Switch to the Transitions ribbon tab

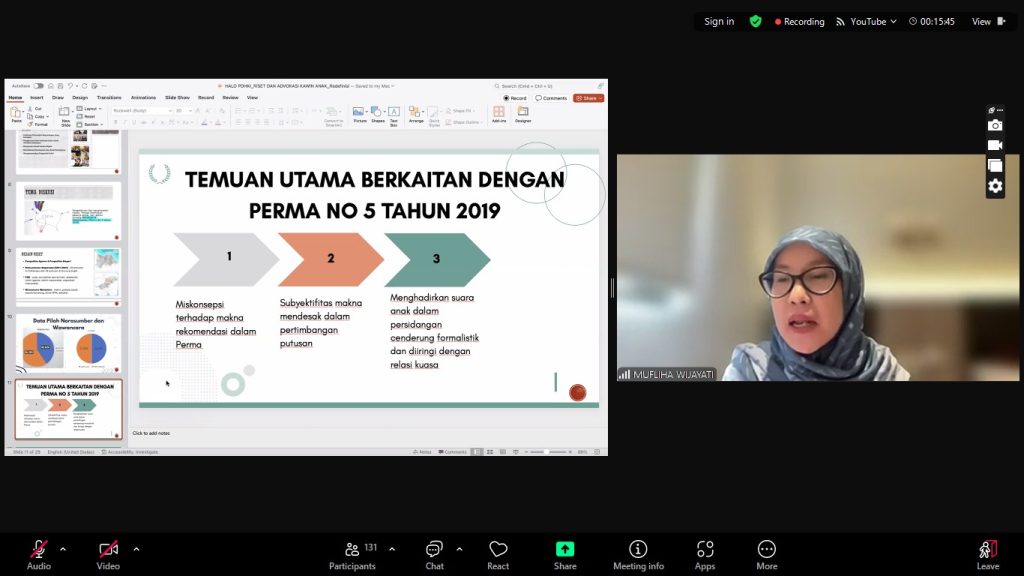click(109, 98)
